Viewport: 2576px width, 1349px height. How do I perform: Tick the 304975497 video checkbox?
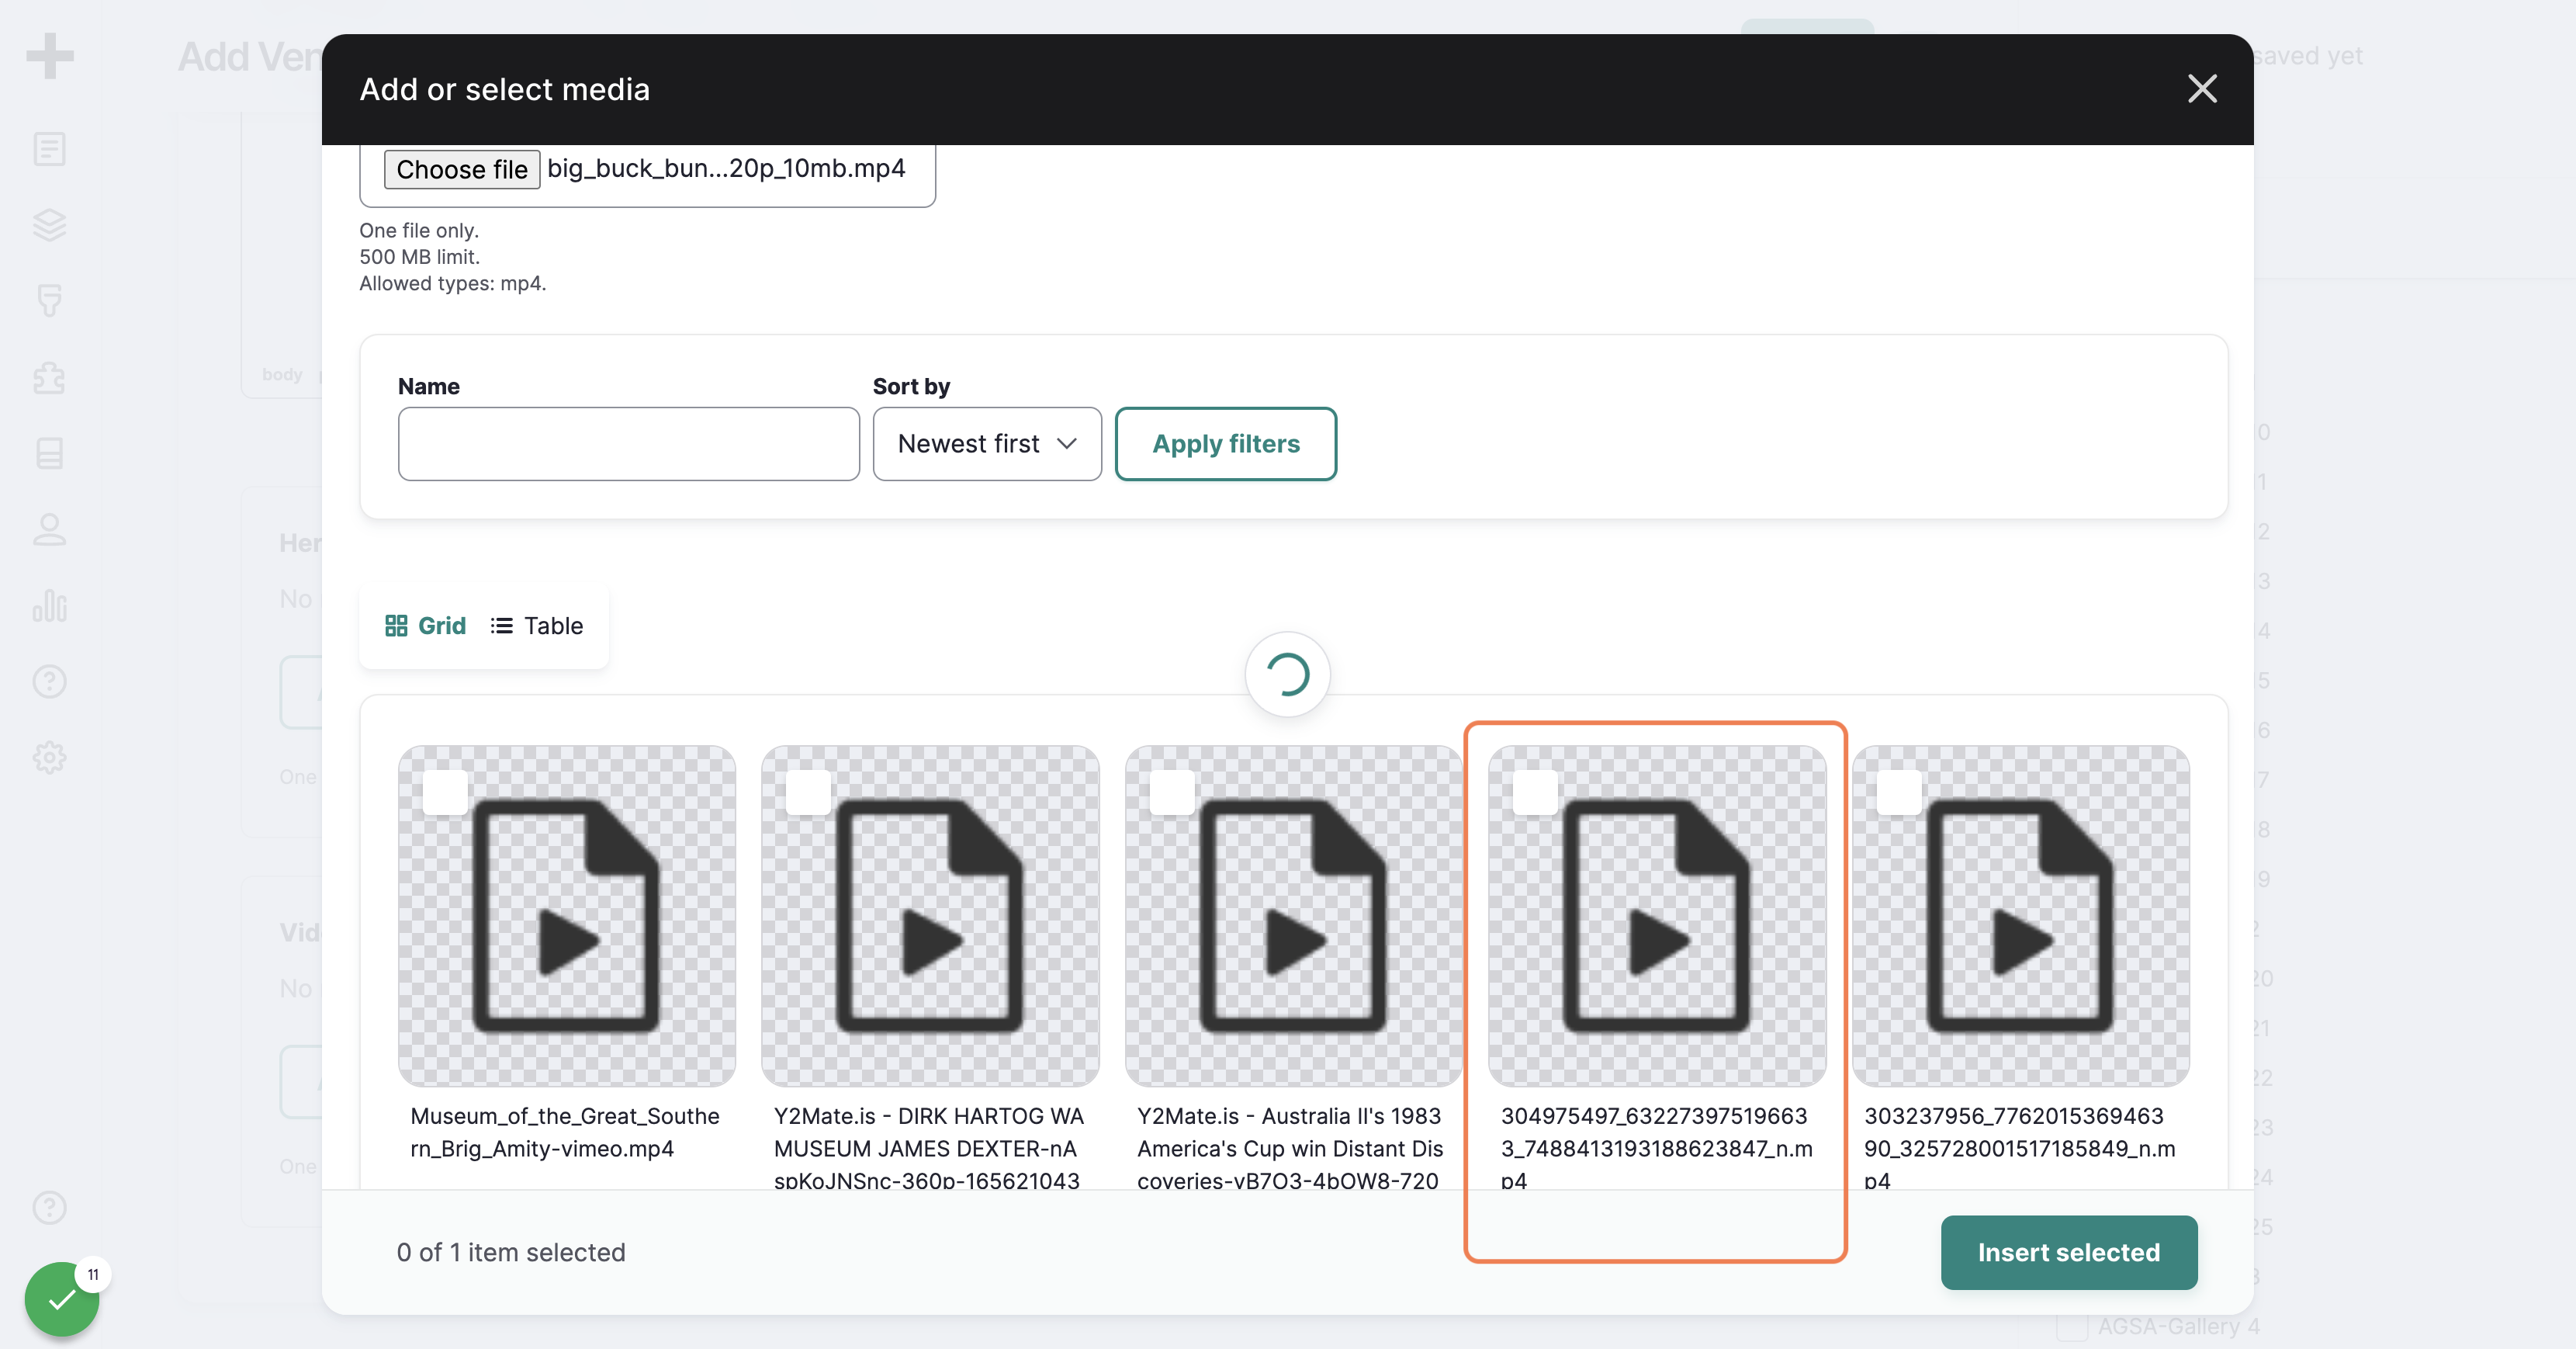tap(1535, 793)
